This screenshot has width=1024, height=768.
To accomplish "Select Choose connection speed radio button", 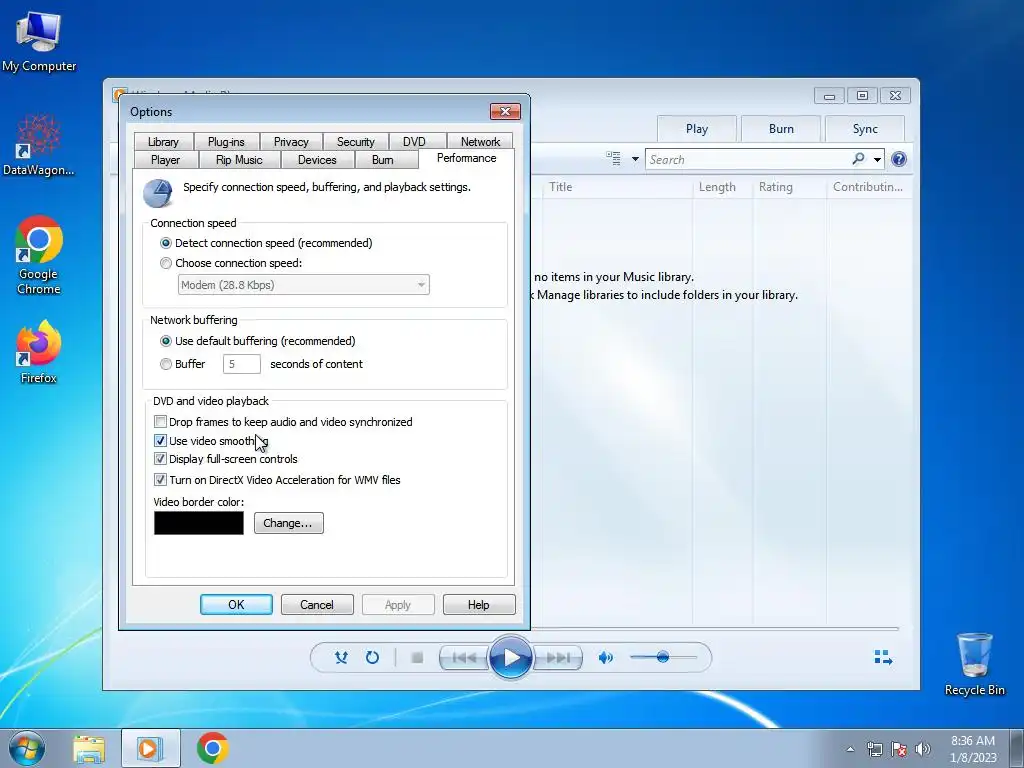I will click(x=166, y=263).
